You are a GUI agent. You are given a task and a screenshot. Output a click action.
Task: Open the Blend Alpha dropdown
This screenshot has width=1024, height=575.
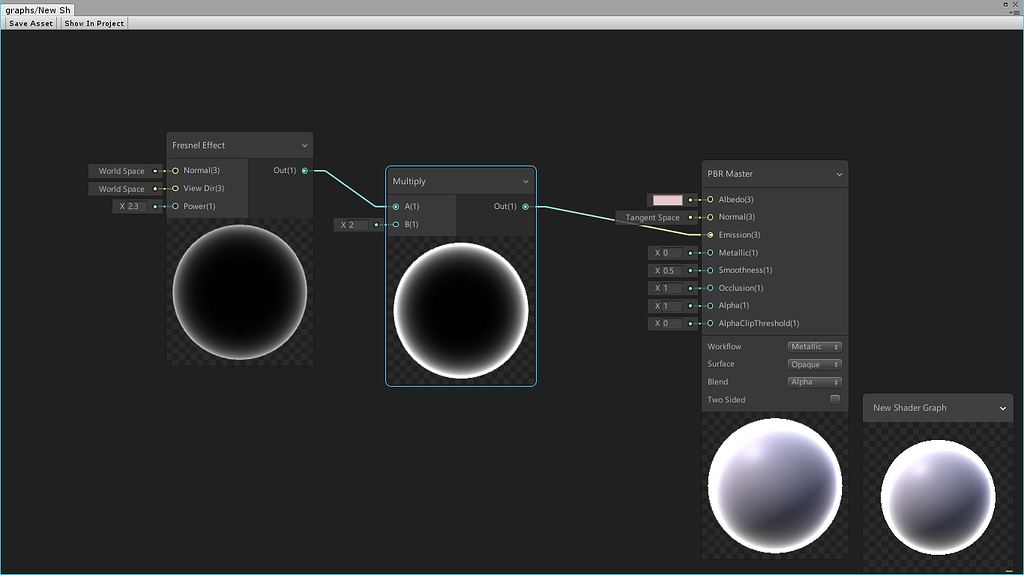coord(814,382)
